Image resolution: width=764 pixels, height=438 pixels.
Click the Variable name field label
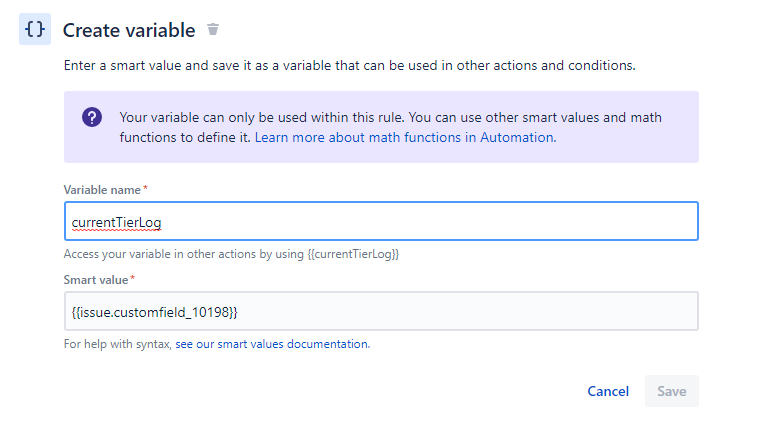(x=102, y=190)
